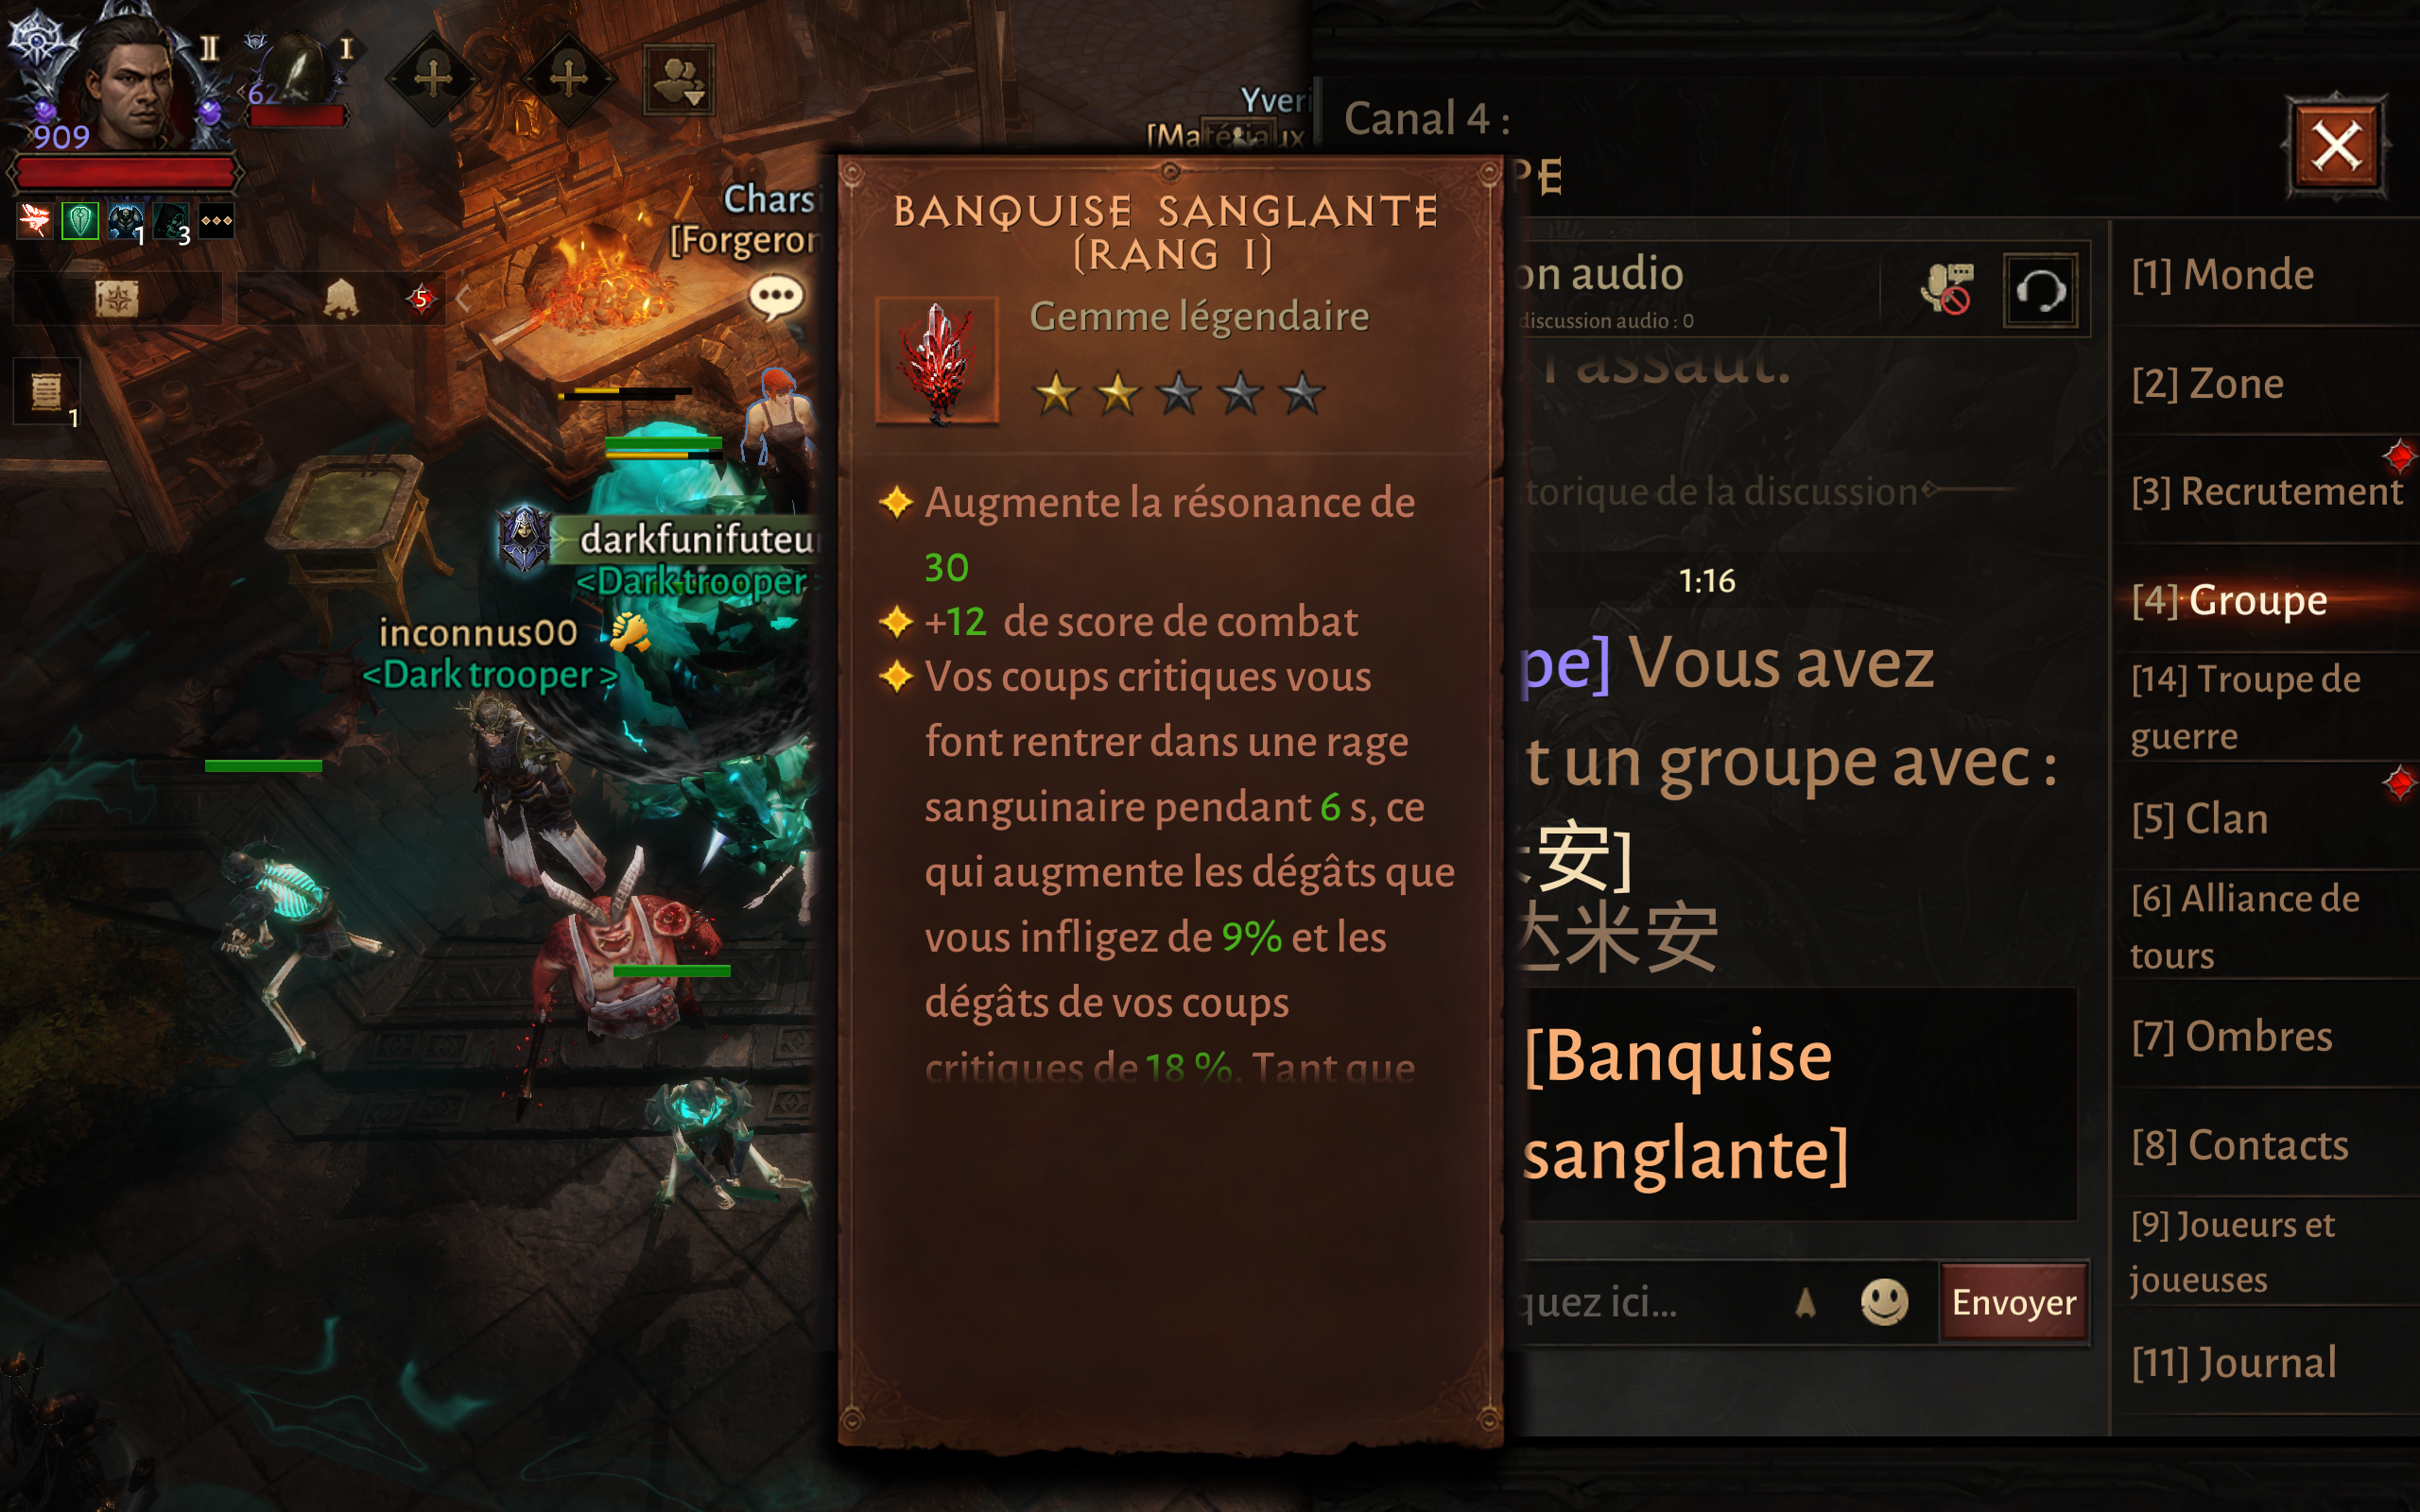The width and height of the screenshot is (2420, 1512).
Task: Toggle the headset audio button
Action: (x=2040, y=291)
